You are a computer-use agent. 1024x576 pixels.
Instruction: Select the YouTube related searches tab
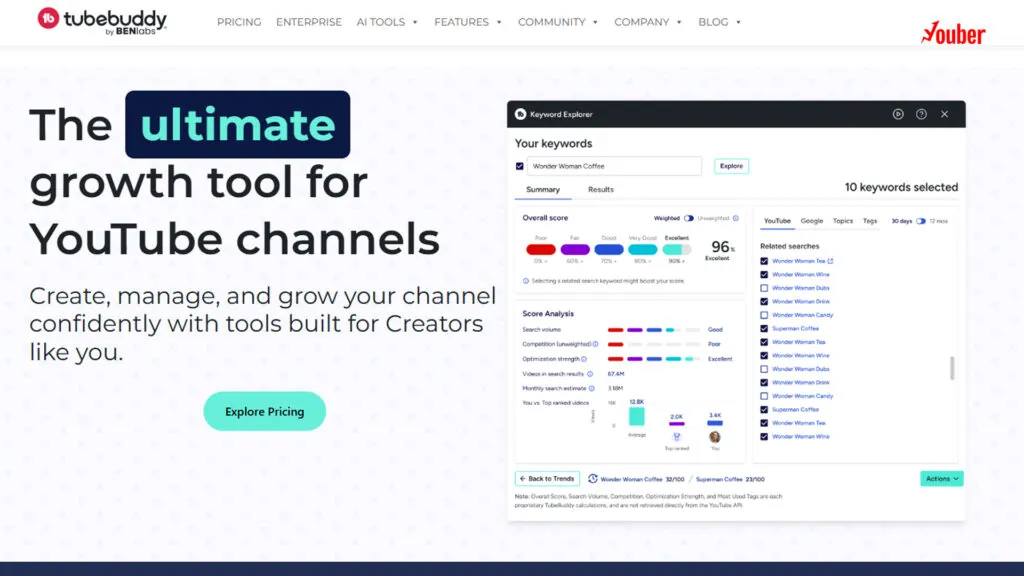coord(777,221)
